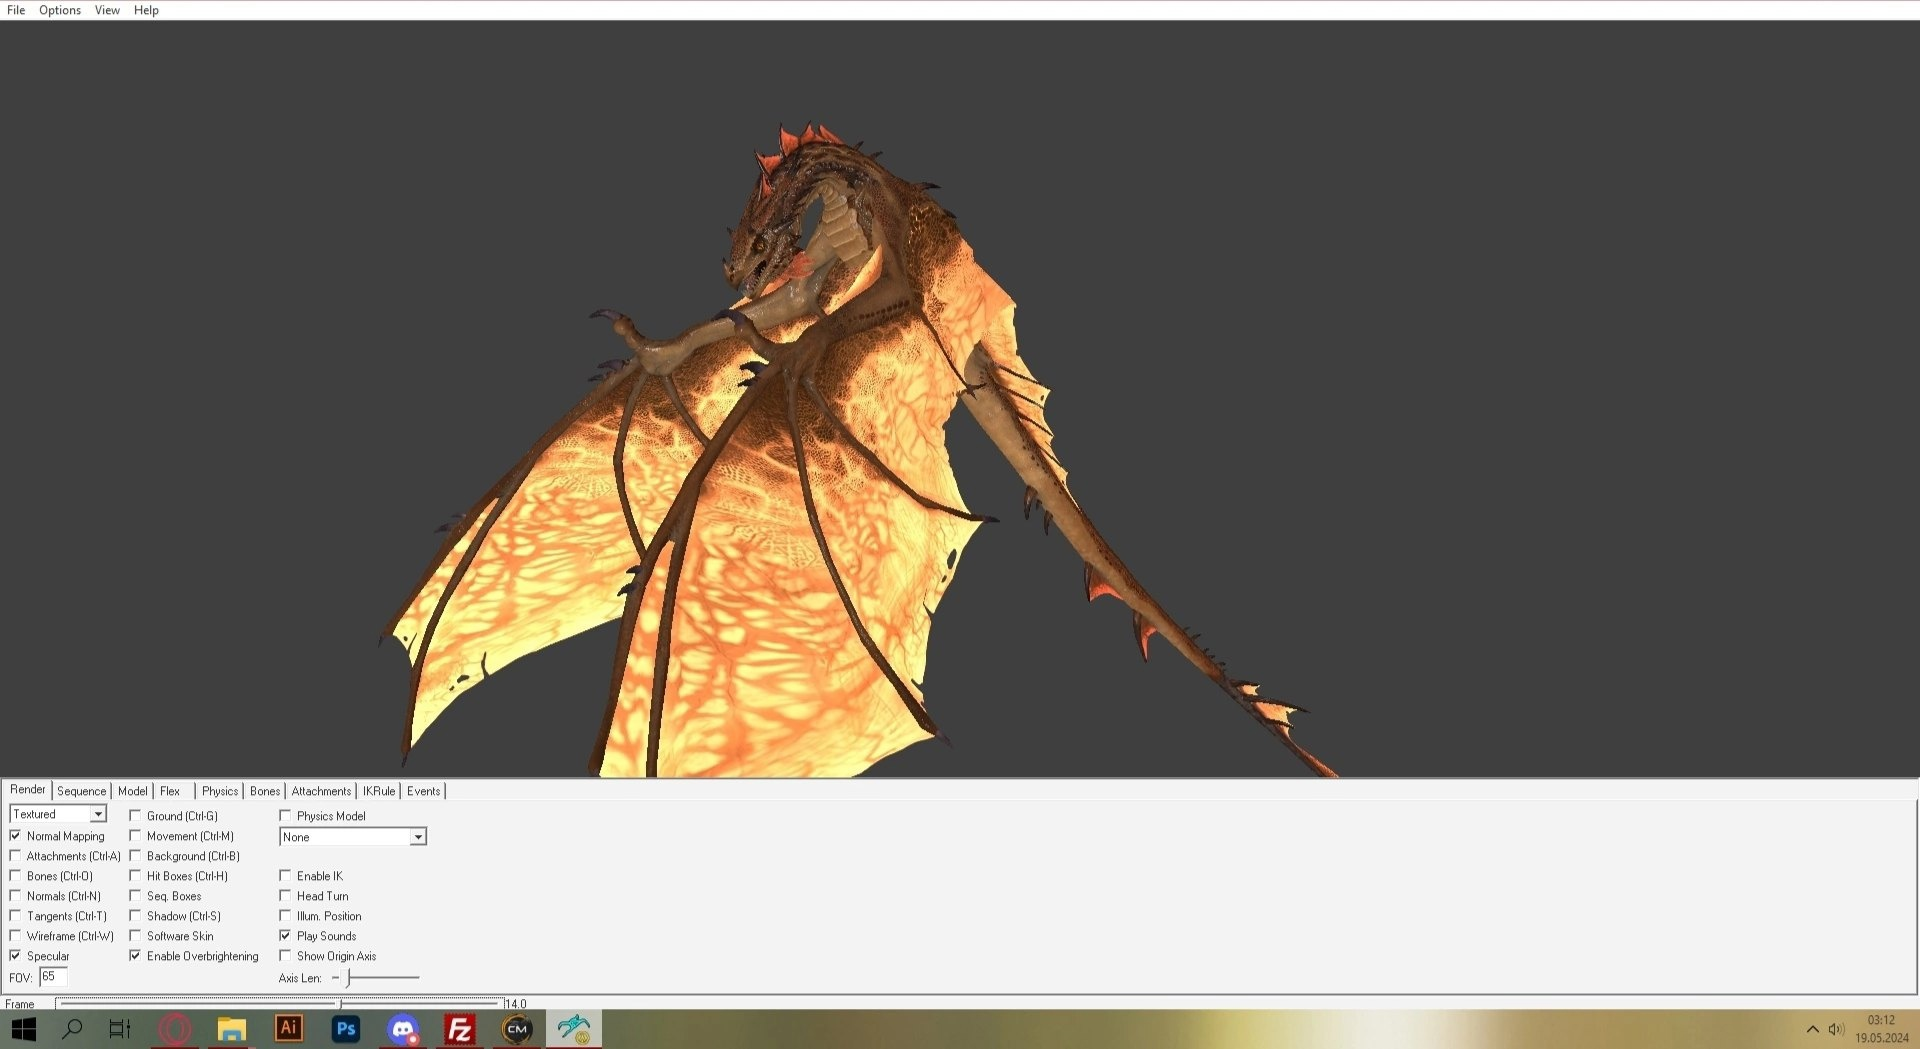The image size is (1920, 1049).
Task: Enable Bones (Ctrl-O) checkbox
Action: coord(15,876)
